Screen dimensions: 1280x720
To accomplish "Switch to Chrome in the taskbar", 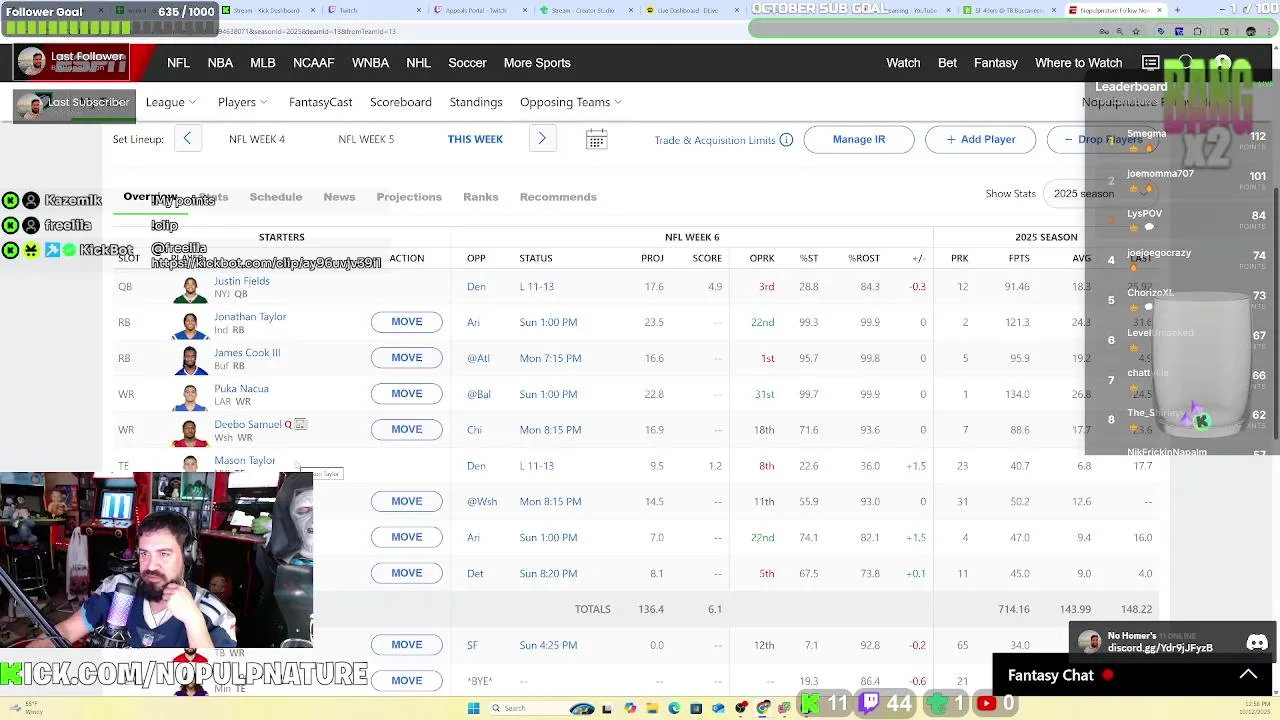I will point(763,708).
